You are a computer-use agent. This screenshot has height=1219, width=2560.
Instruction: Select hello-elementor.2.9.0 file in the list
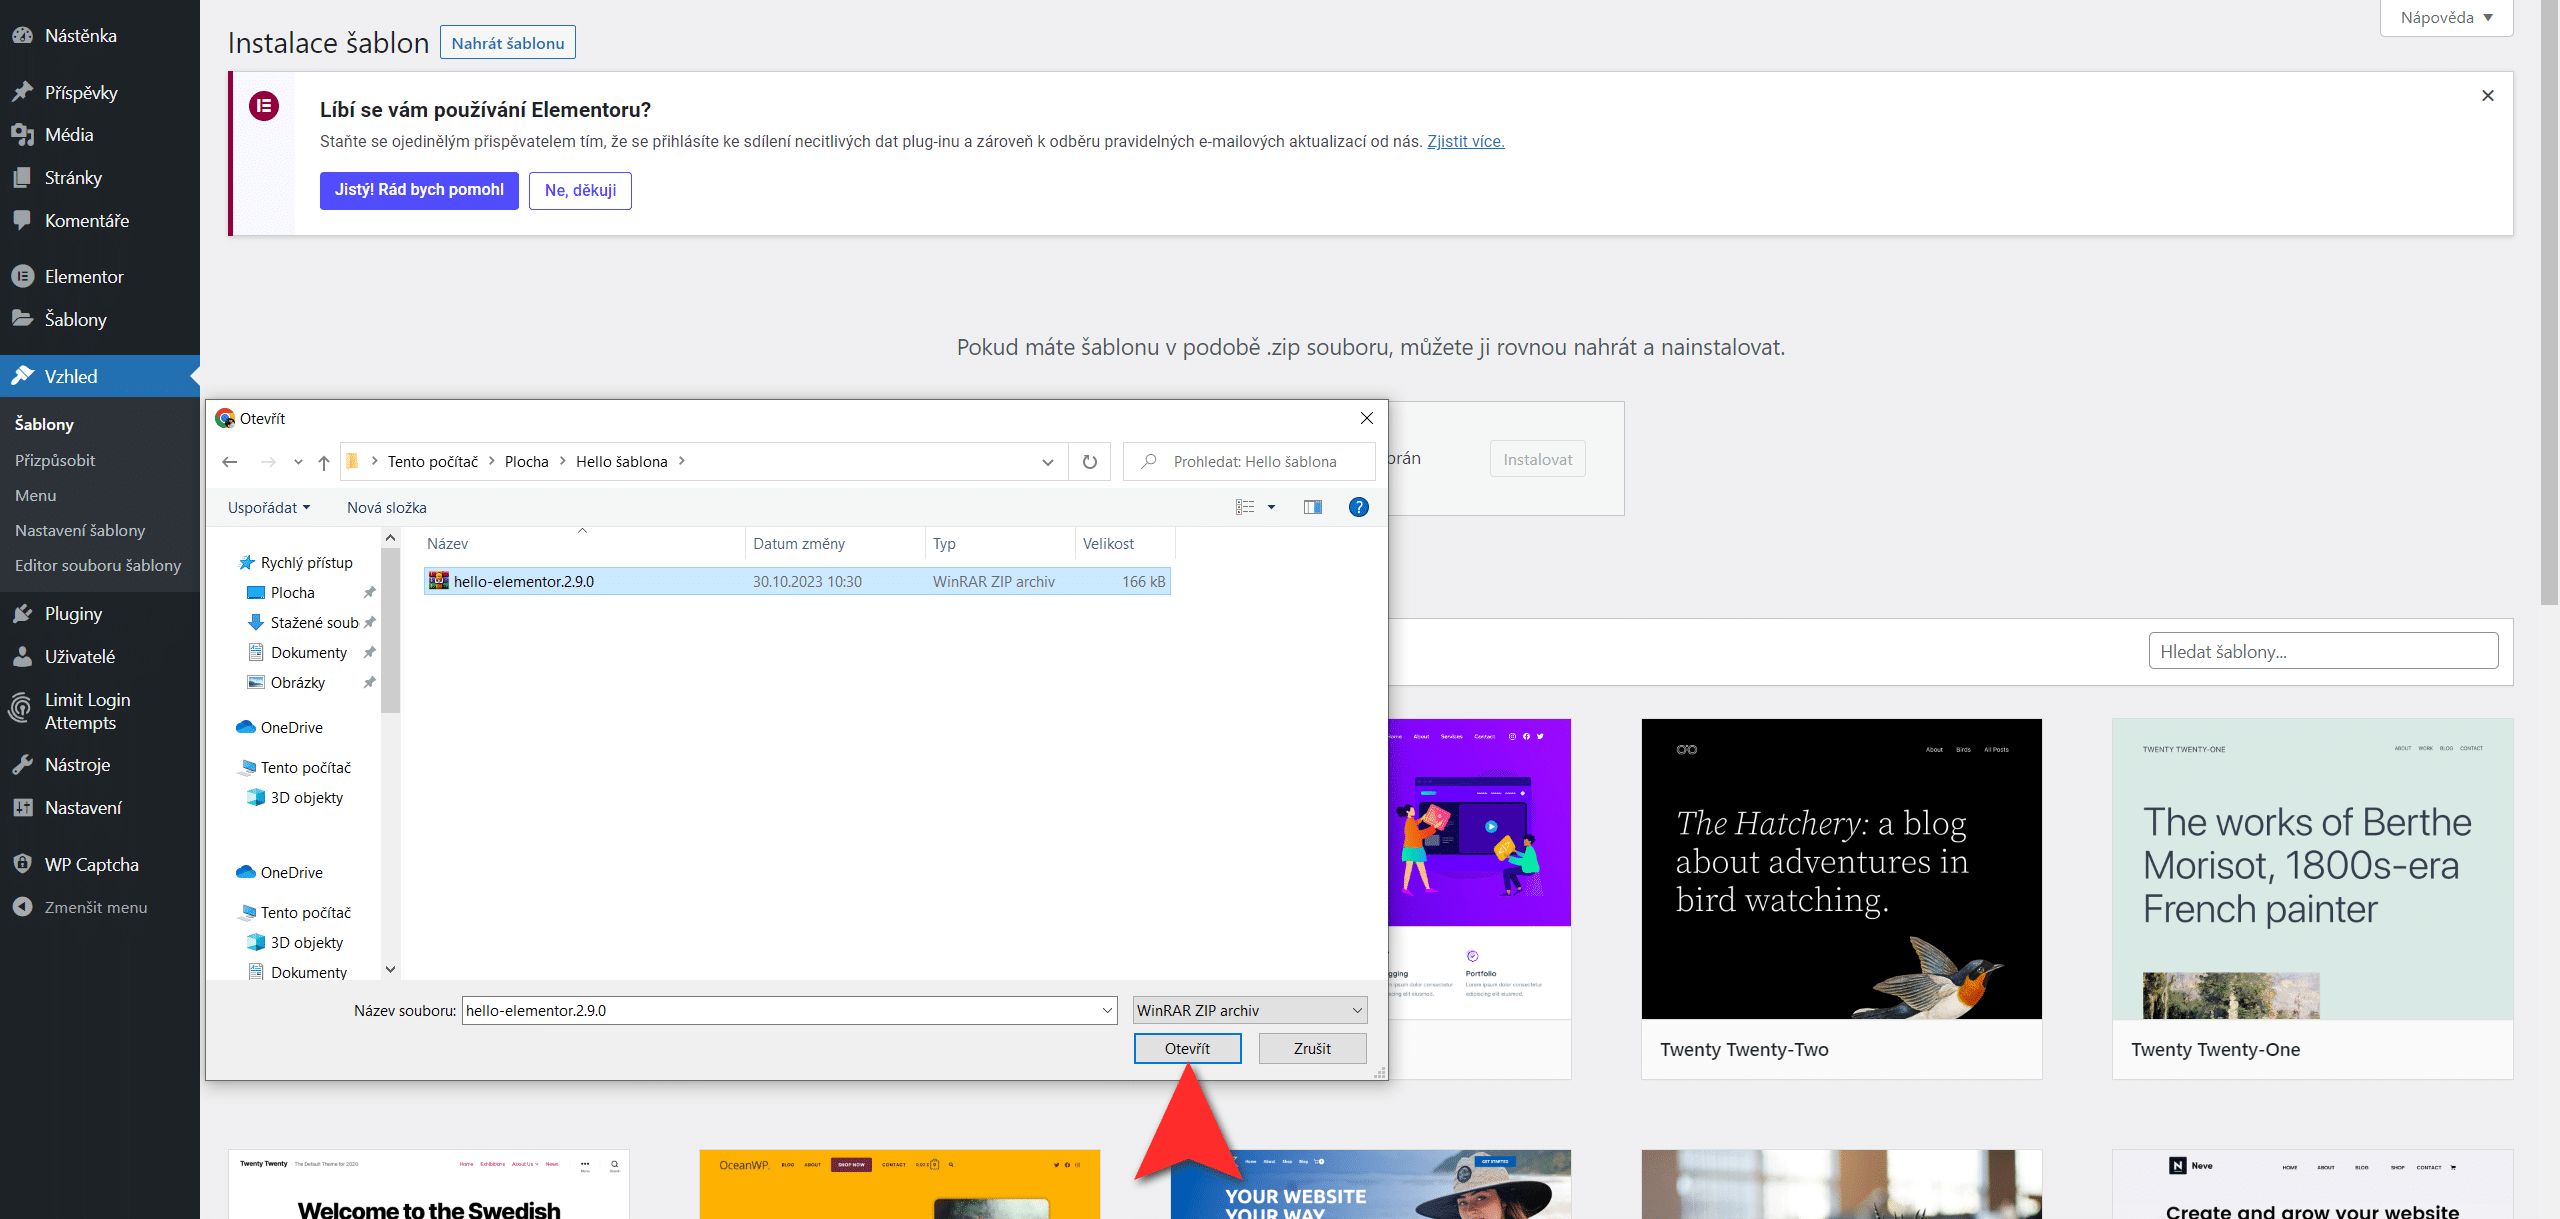[x=523, y=582]
